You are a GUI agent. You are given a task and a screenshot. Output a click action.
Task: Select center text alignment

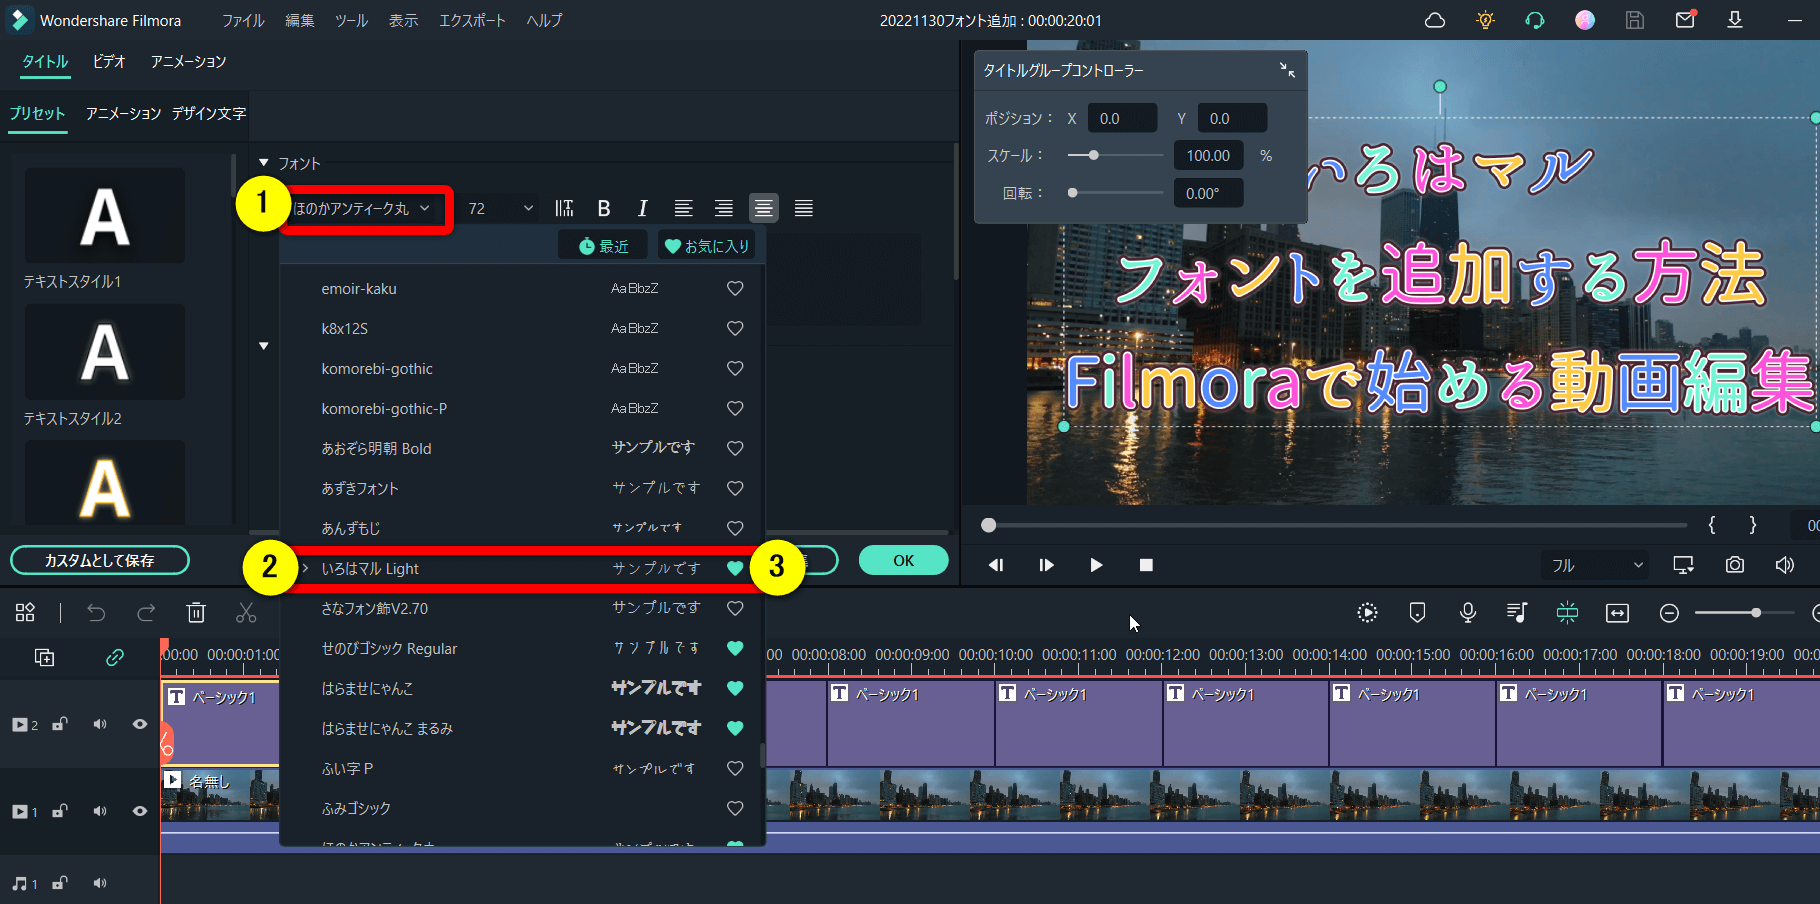(x=763, y=208)
